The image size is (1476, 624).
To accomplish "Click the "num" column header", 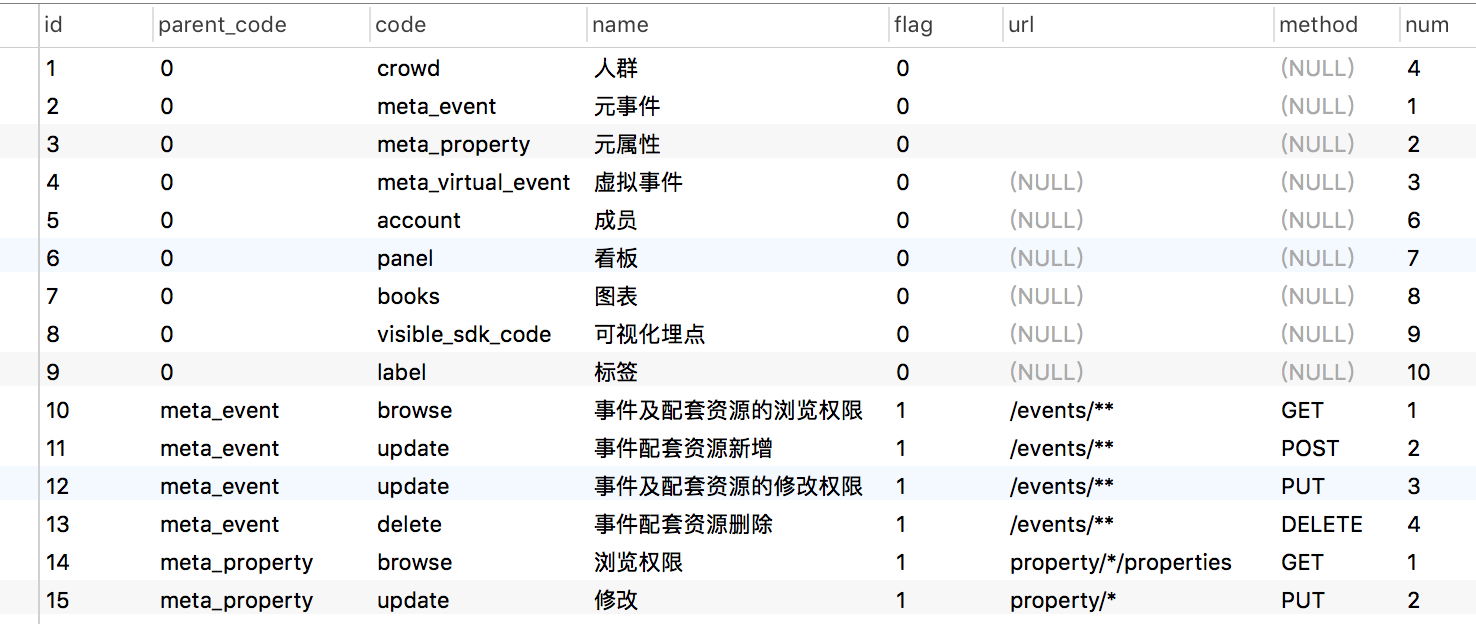I will click(x=1426, y=25).
